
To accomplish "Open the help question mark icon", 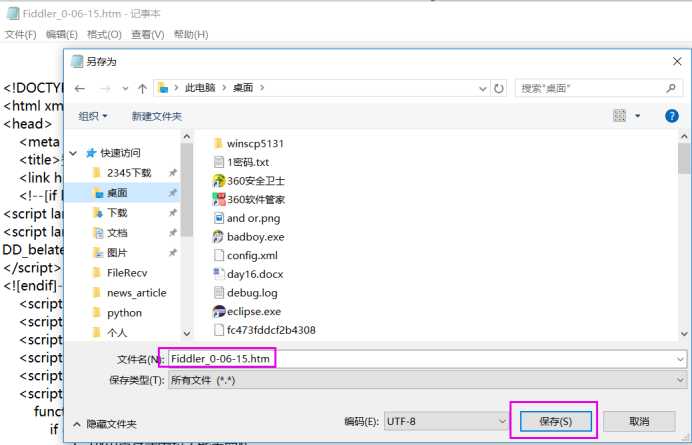I will click(x=672, y=116).
